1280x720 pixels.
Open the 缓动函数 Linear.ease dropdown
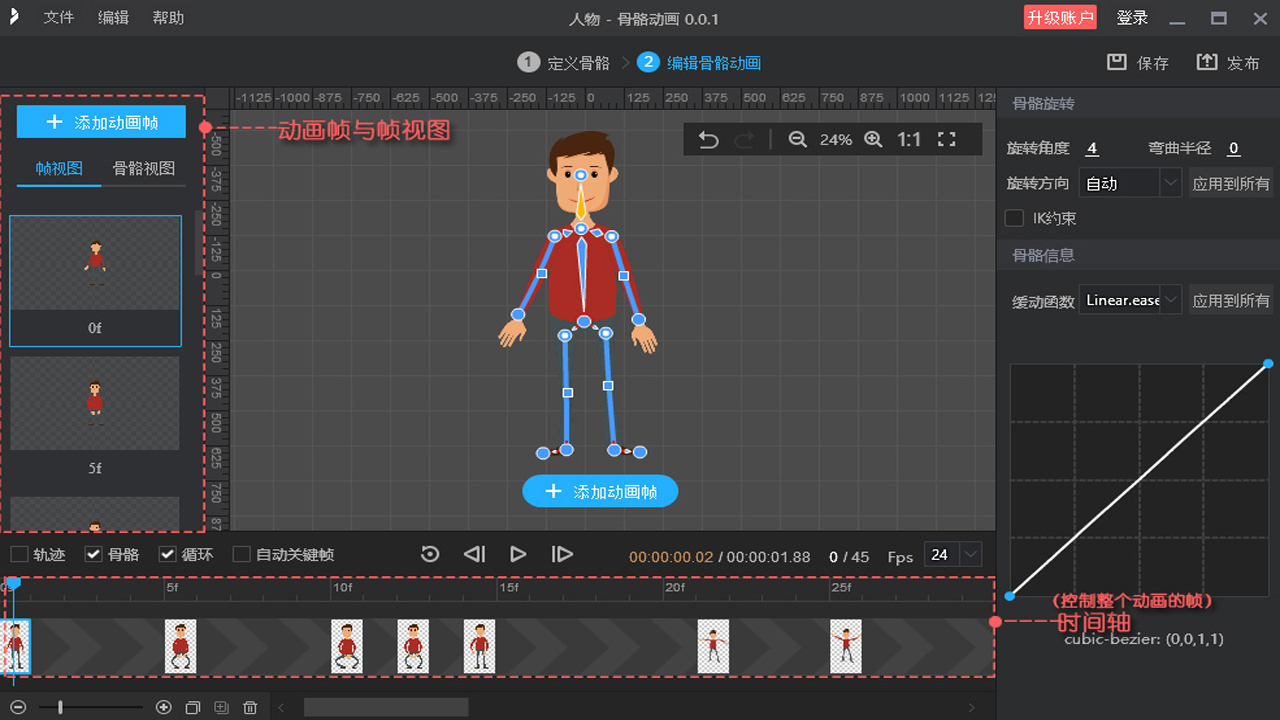[1130, 300]
